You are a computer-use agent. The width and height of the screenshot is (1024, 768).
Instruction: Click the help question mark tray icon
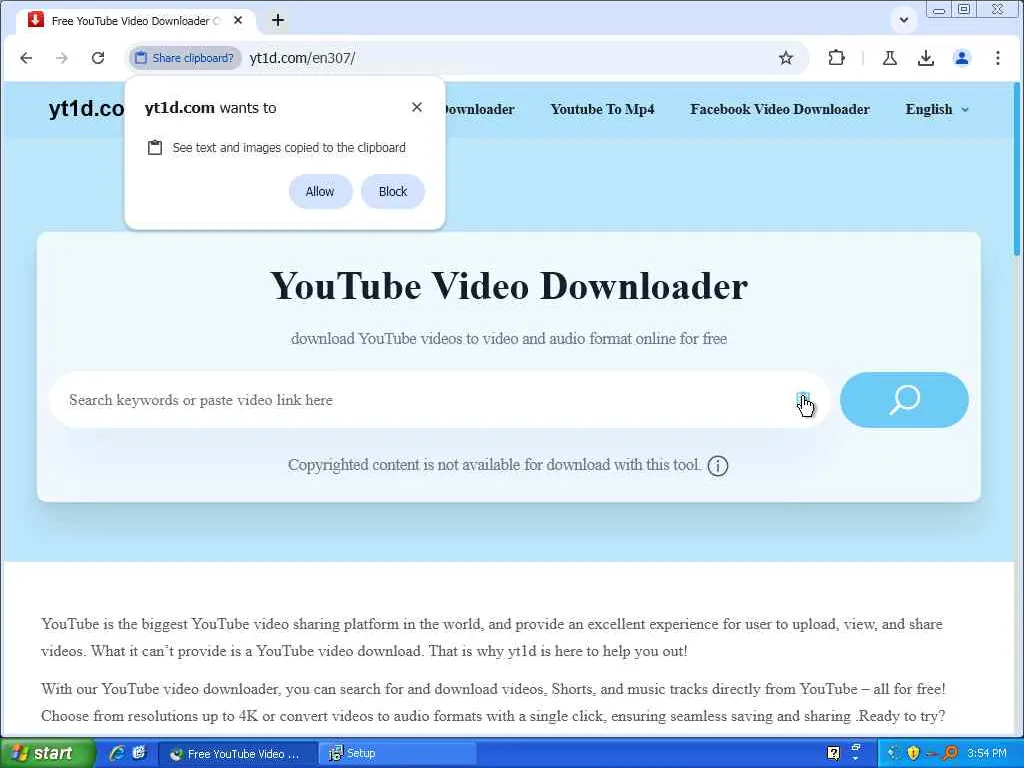(833, 753)
